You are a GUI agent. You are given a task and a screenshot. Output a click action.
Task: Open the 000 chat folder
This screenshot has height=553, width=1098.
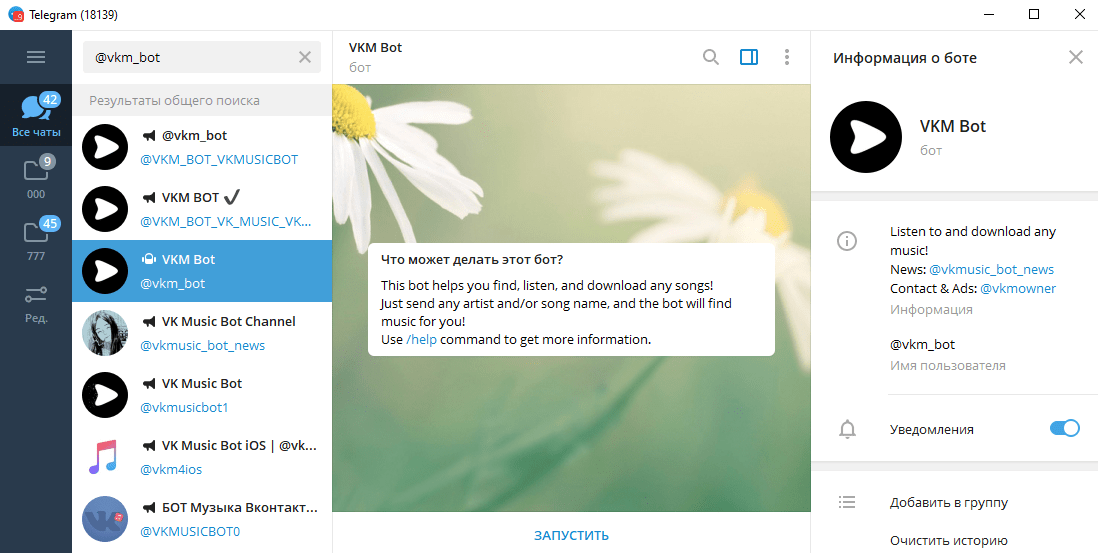coord(36,178)
